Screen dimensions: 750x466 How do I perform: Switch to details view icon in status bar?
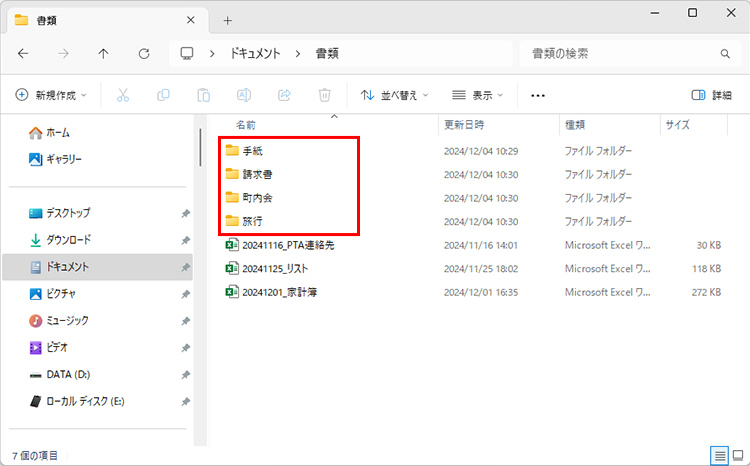pyautogui.click(x=718, y=455)
